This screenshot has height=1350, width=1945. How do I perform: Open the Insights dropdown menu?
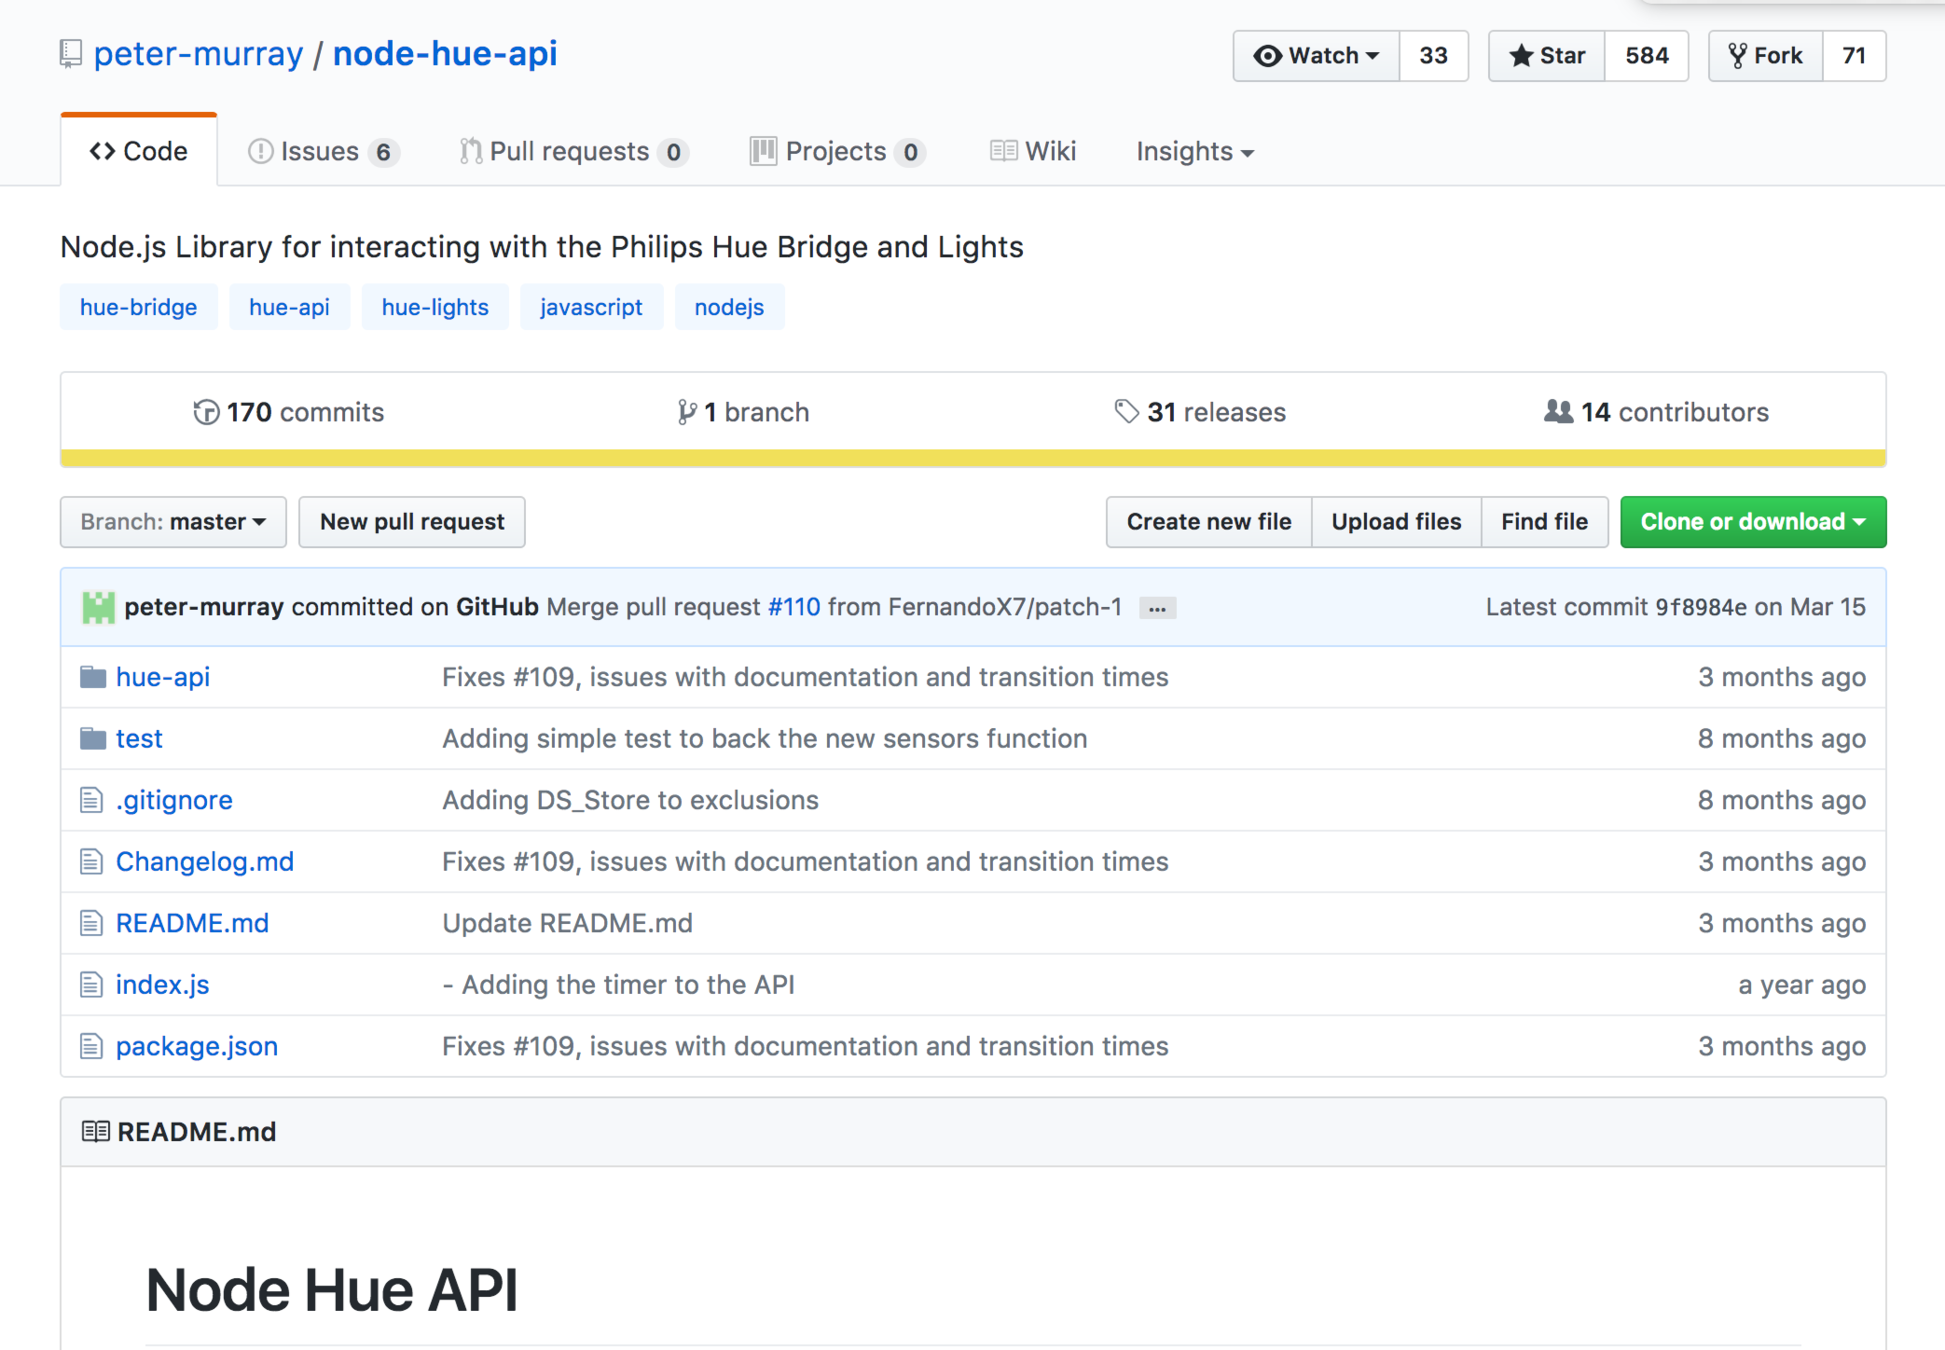tap(1194, 151)
